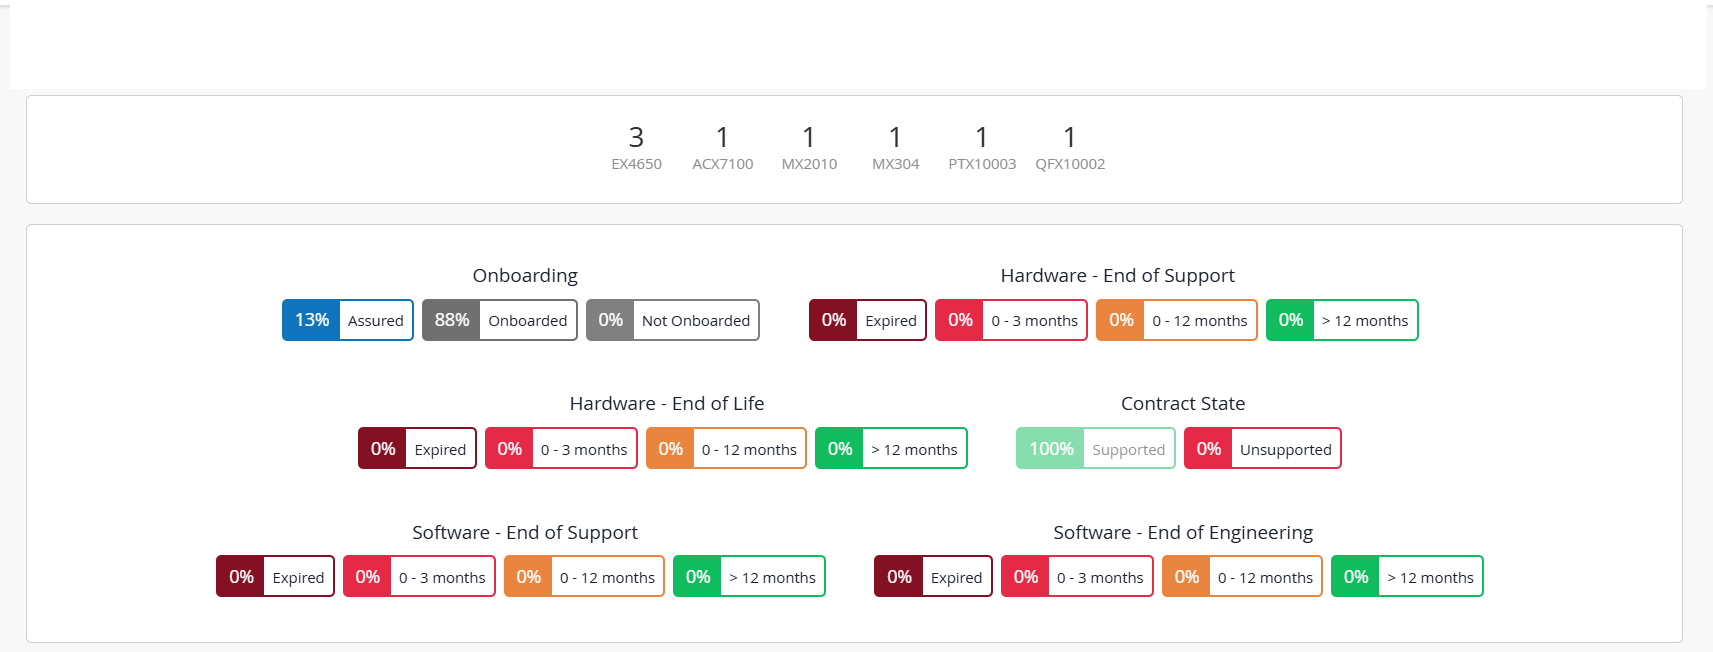Open the ACX7100 device count

pyautogui.click(x=722, y=147)
